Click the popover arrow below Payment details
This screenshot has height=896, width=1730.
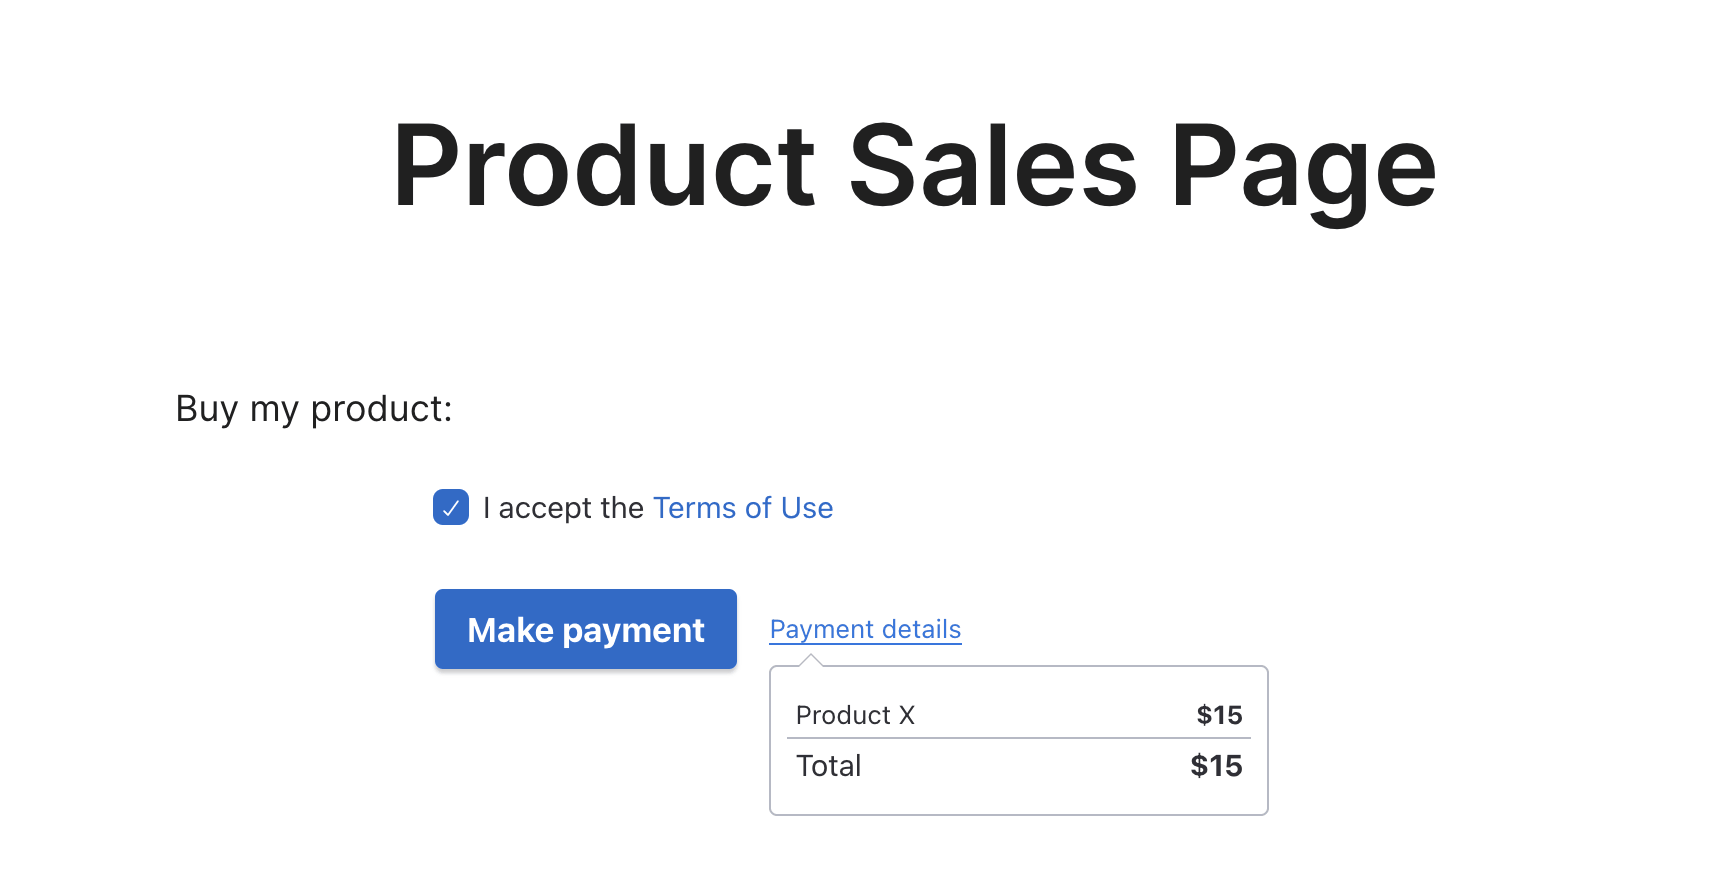click(812, 660)
